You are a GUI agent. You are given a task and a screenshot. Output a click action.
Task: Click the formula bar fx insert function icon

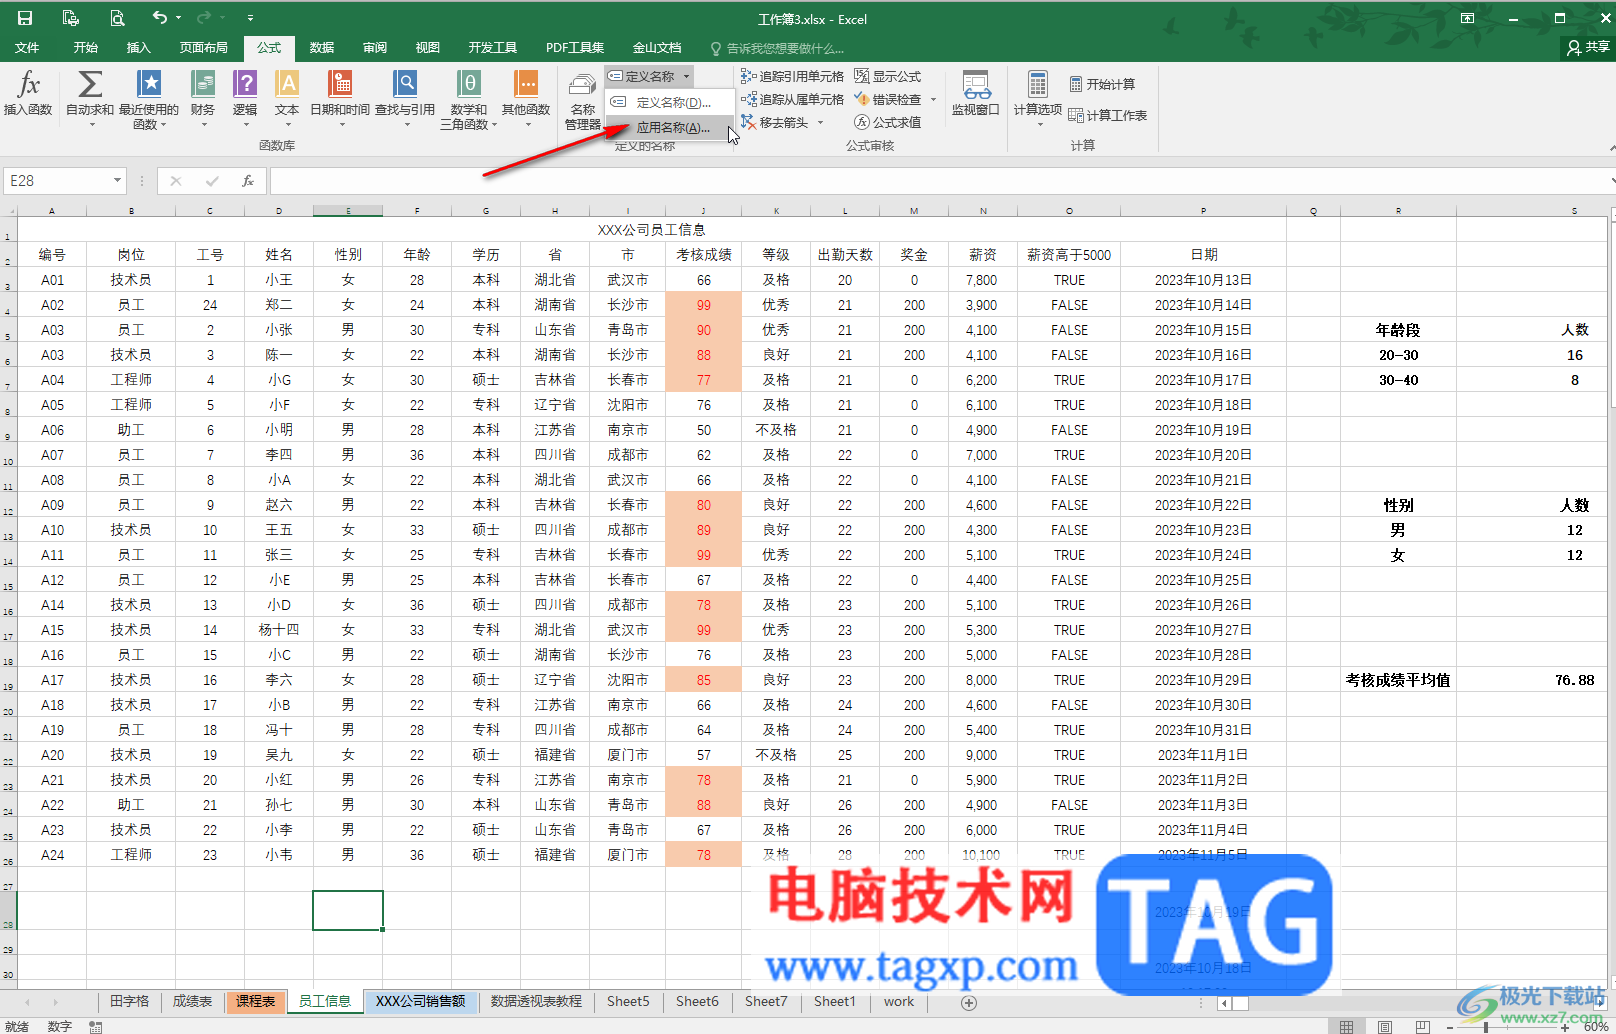point(248,181)
